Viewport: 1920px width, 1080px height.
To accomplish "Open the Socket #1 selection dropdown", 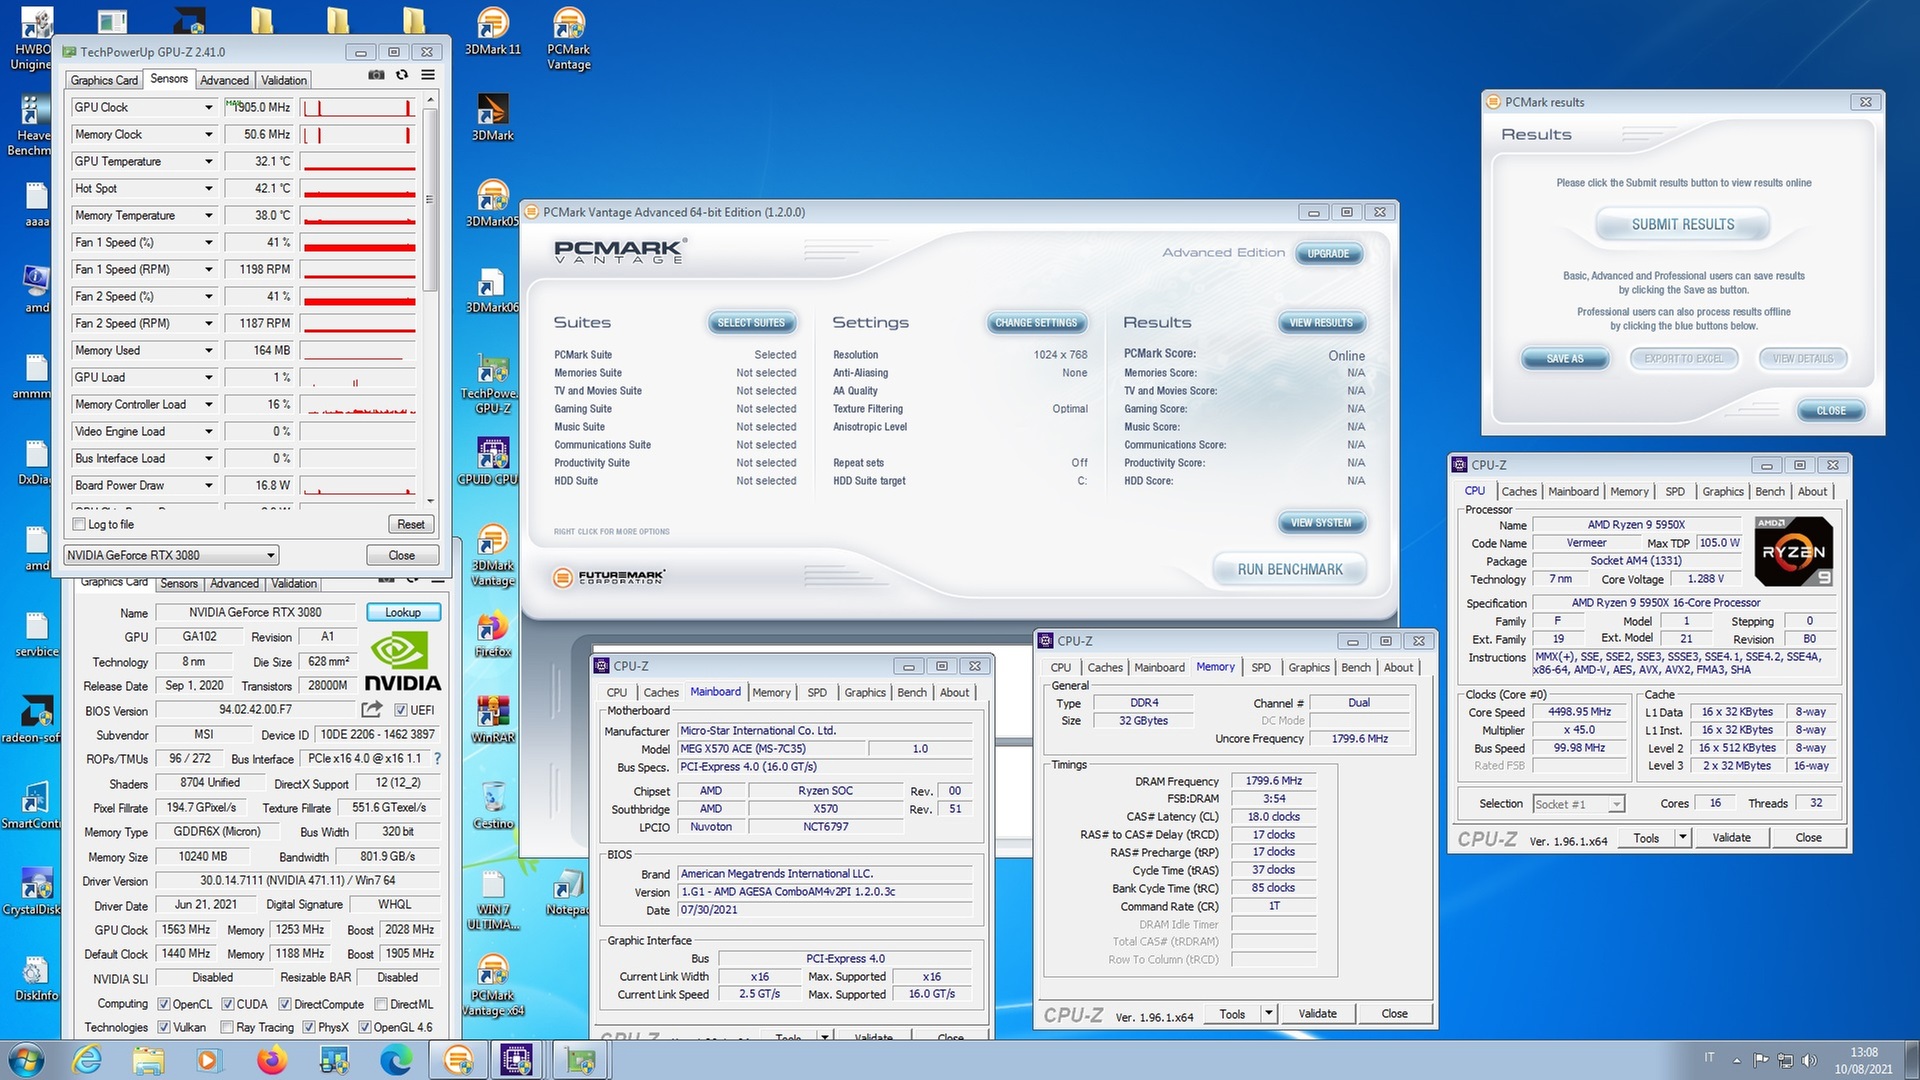I will coord(1578,804).
